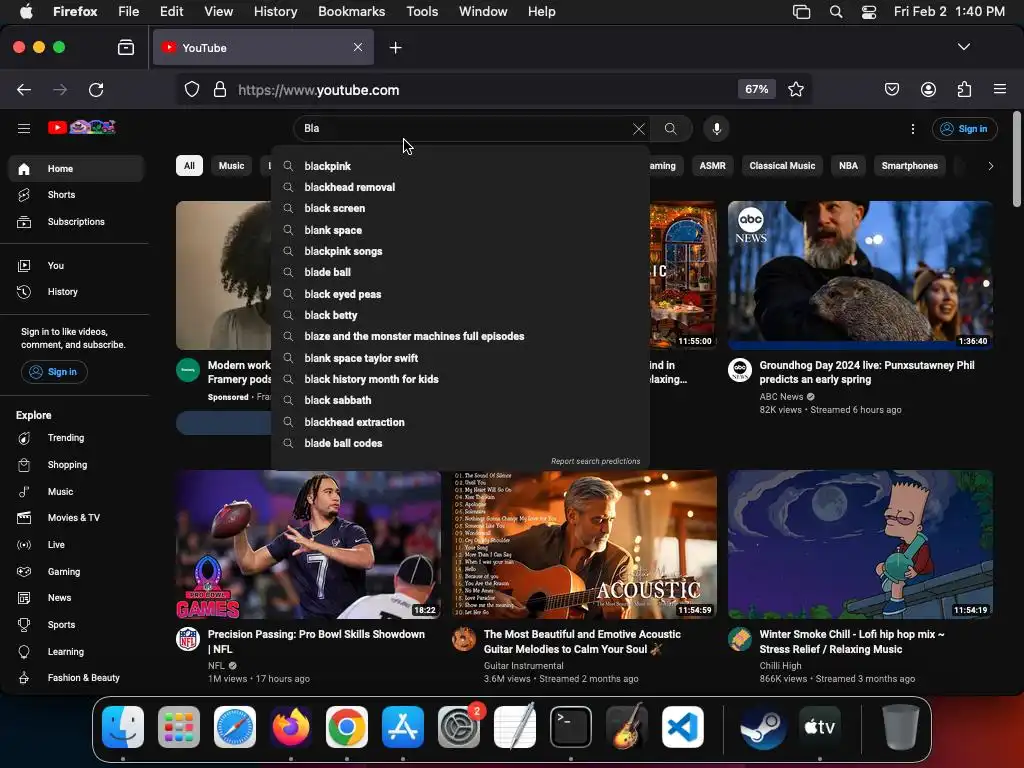The height and width of the screenshot is (768, 1024).
Task: Click the YouTube logo
Action: pyautogui.click(x=82, y=127)
